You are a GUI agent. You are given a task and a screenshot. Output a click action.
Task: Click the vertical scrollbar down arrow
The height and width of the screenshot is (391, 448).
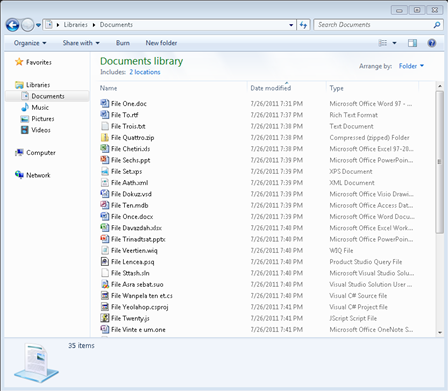coord(439,332)
